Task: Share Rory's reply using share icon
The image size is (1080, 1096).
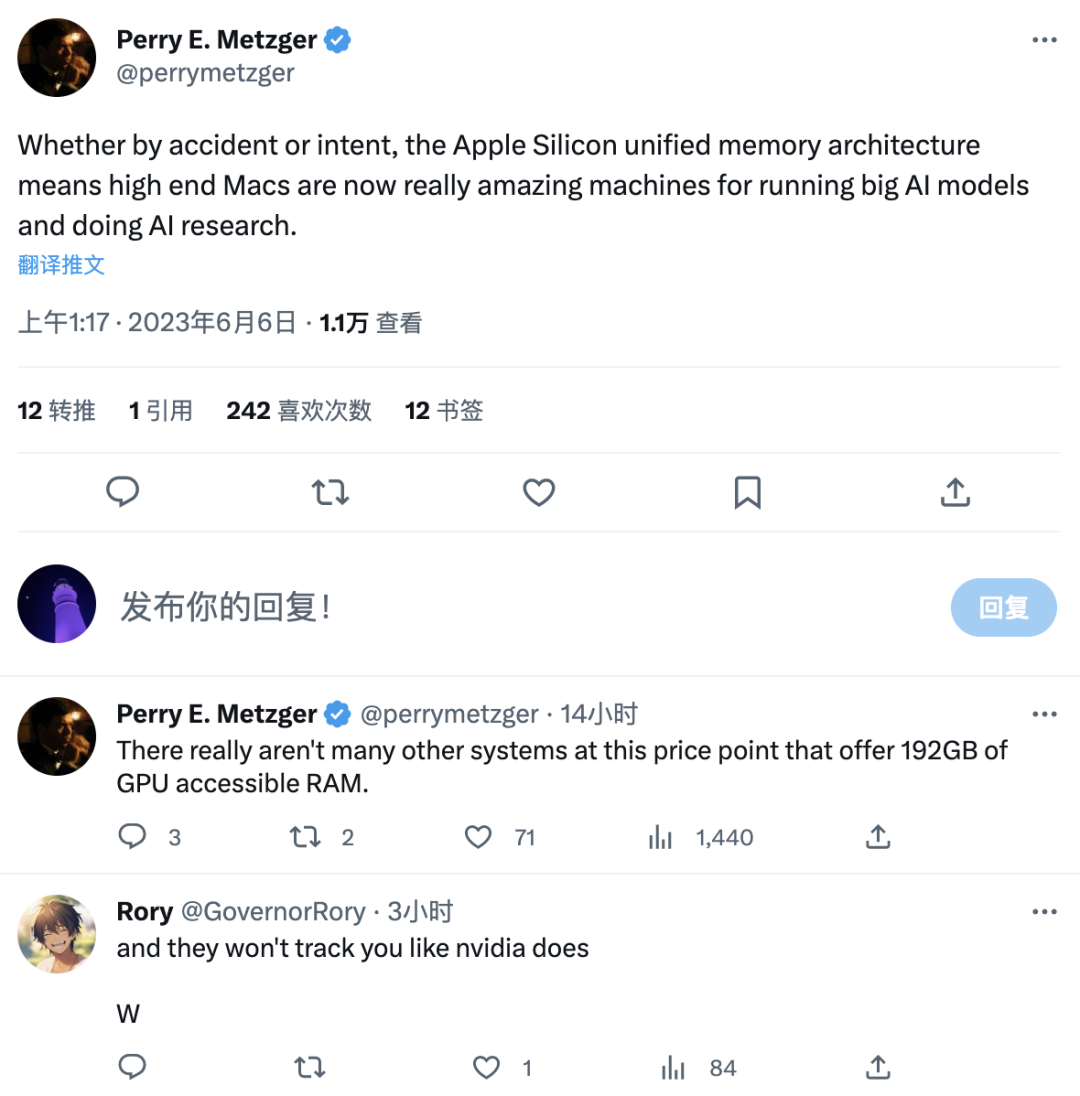Action: [x=878, y=1067]
